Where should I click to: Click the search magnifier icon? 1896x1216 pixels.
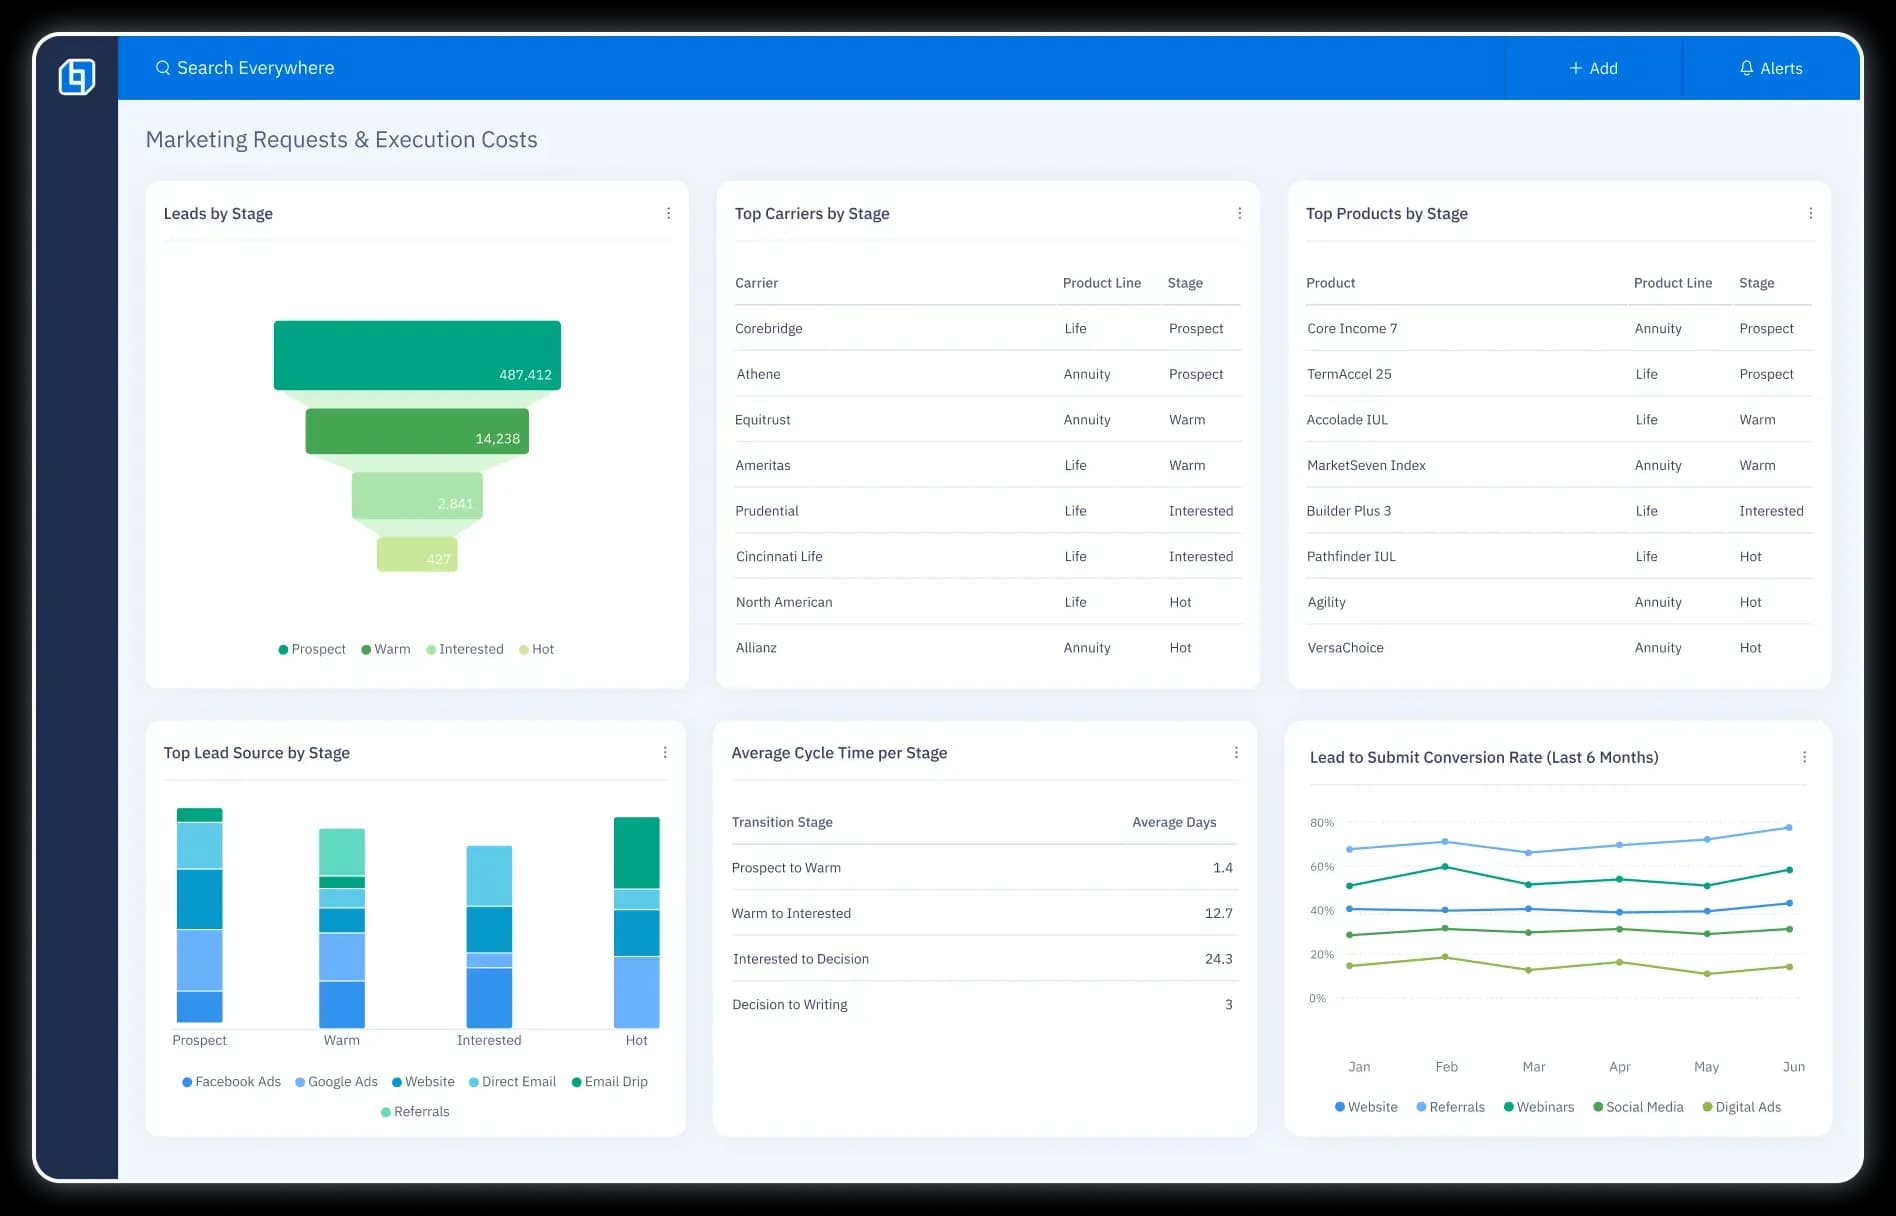[162, 68]
